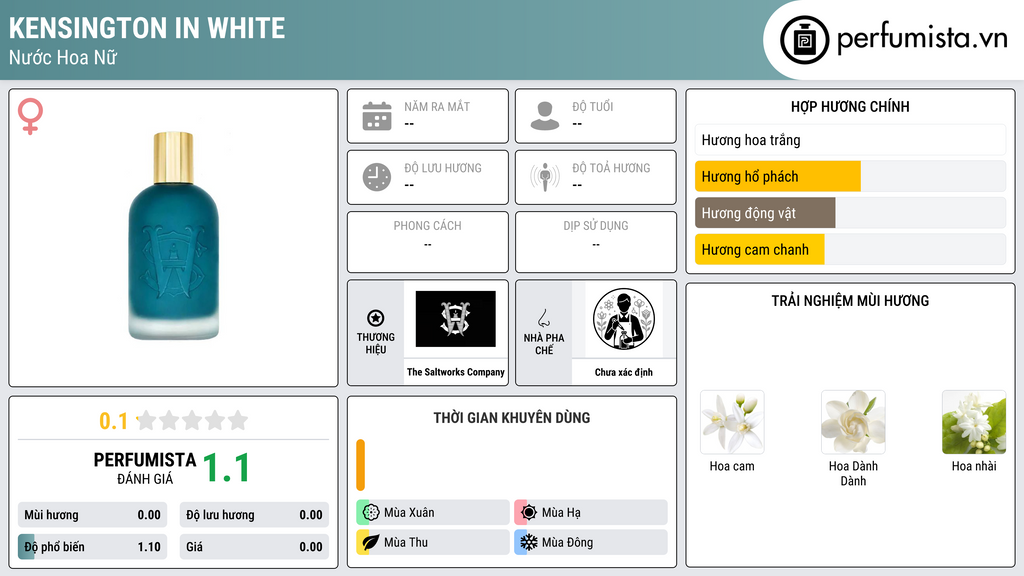The height and width of the screenshot is (576, 1024).
Task: Click the Độ lưu hương score row
Action: 254,515
